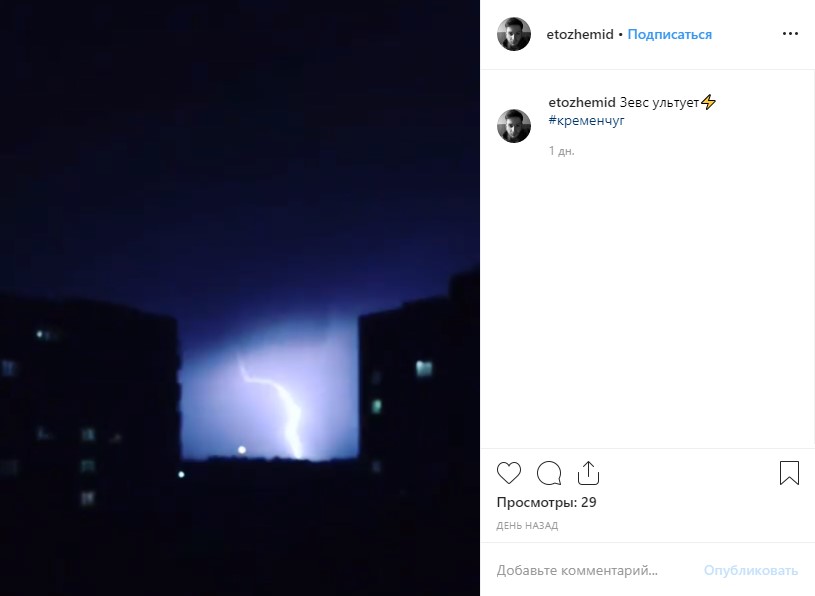Viewport: 815px width, 596px height.
Task: Like the post with the heart icon
Action: (508, 473)
